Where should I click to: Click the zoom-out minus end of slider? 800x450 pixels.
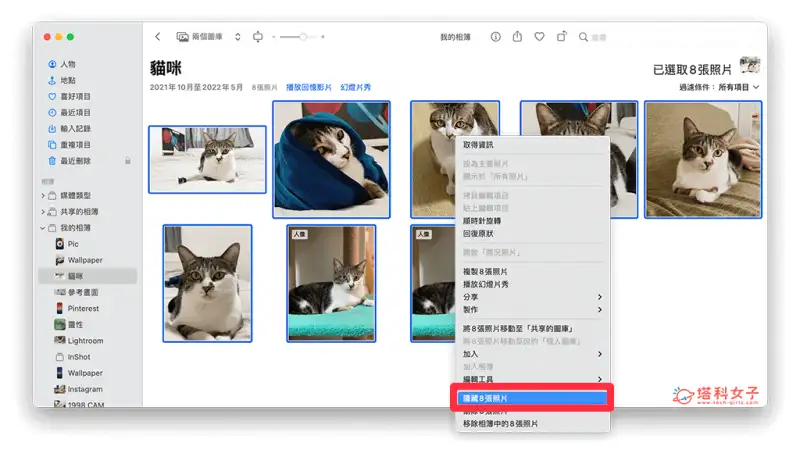[274, 37]
